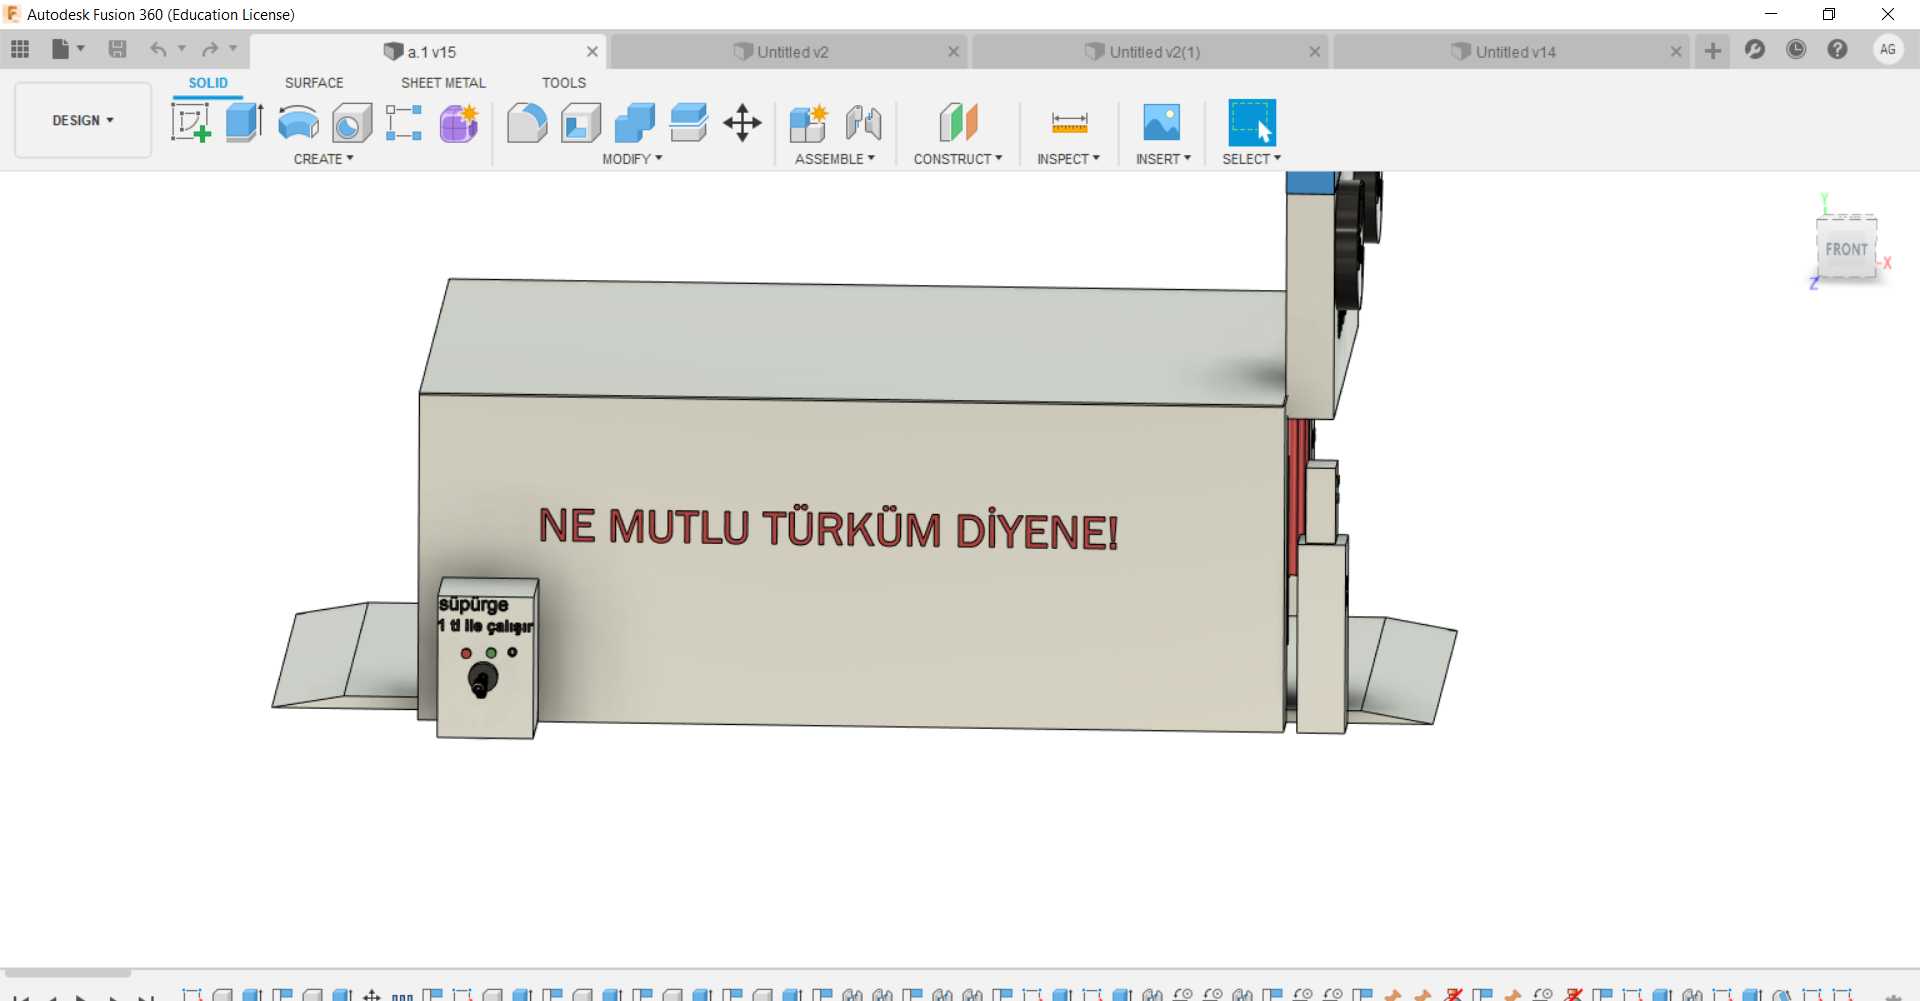This screenshot has height=1001, width=1920.
Task: Open the undo history dropdown arrow
Action: [x=182, y=48]
